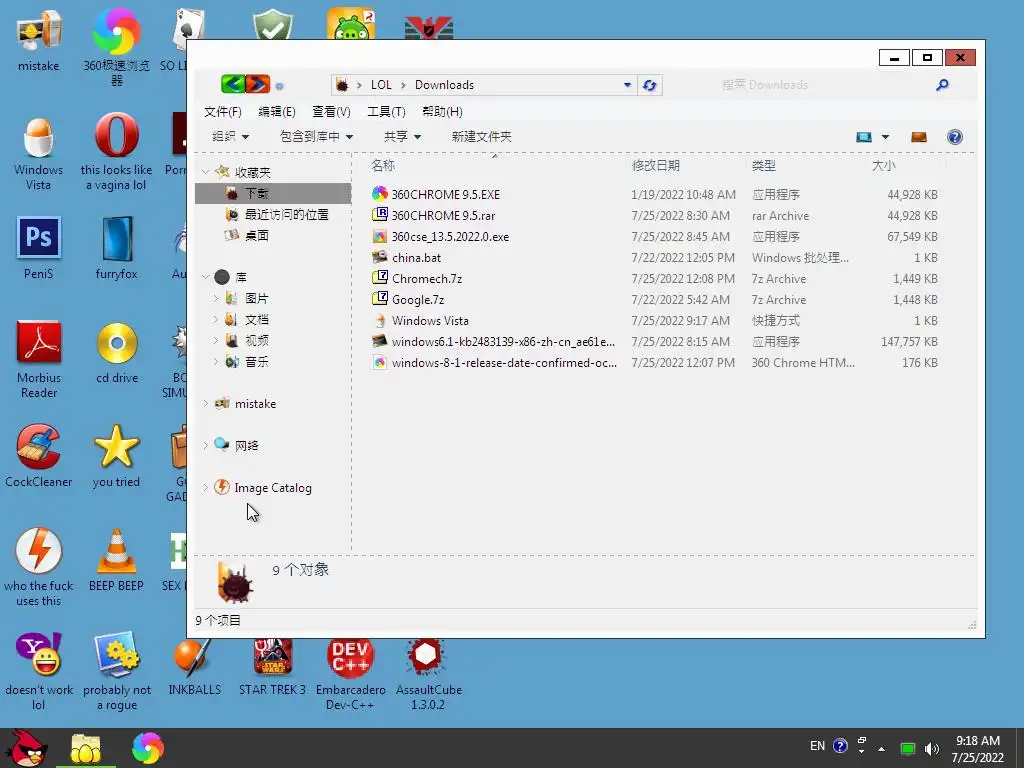The width and height of the screenshot is (1024, 768).
Task: Sort by the 修改日期 column header
Action: [656, 165]
